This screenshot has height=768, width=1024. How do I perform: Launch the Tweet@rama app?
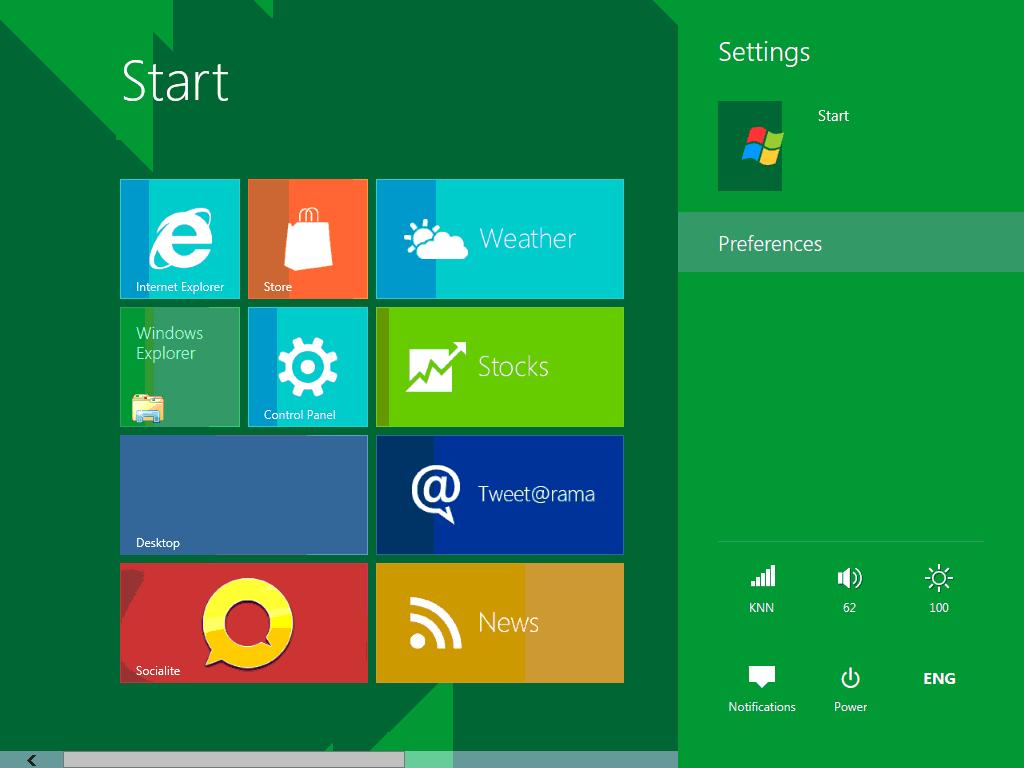coord(500,494)
